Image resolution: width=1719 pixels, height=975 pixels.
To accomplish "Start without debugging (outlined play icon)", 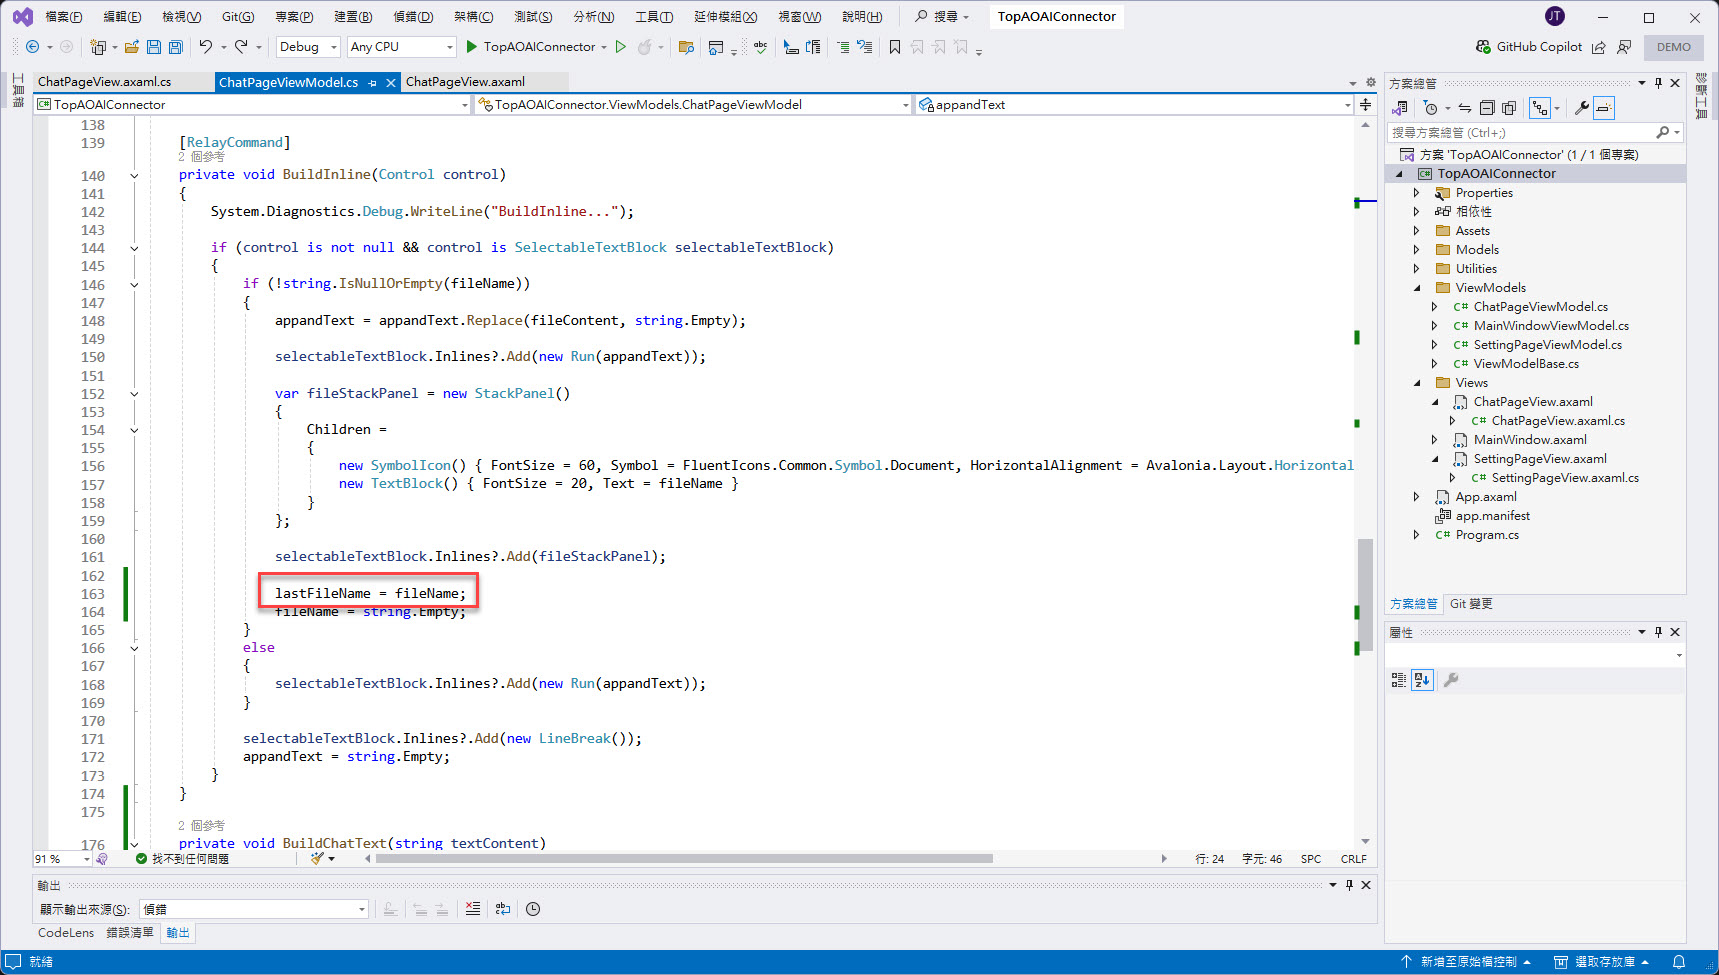I will (621, 47).
